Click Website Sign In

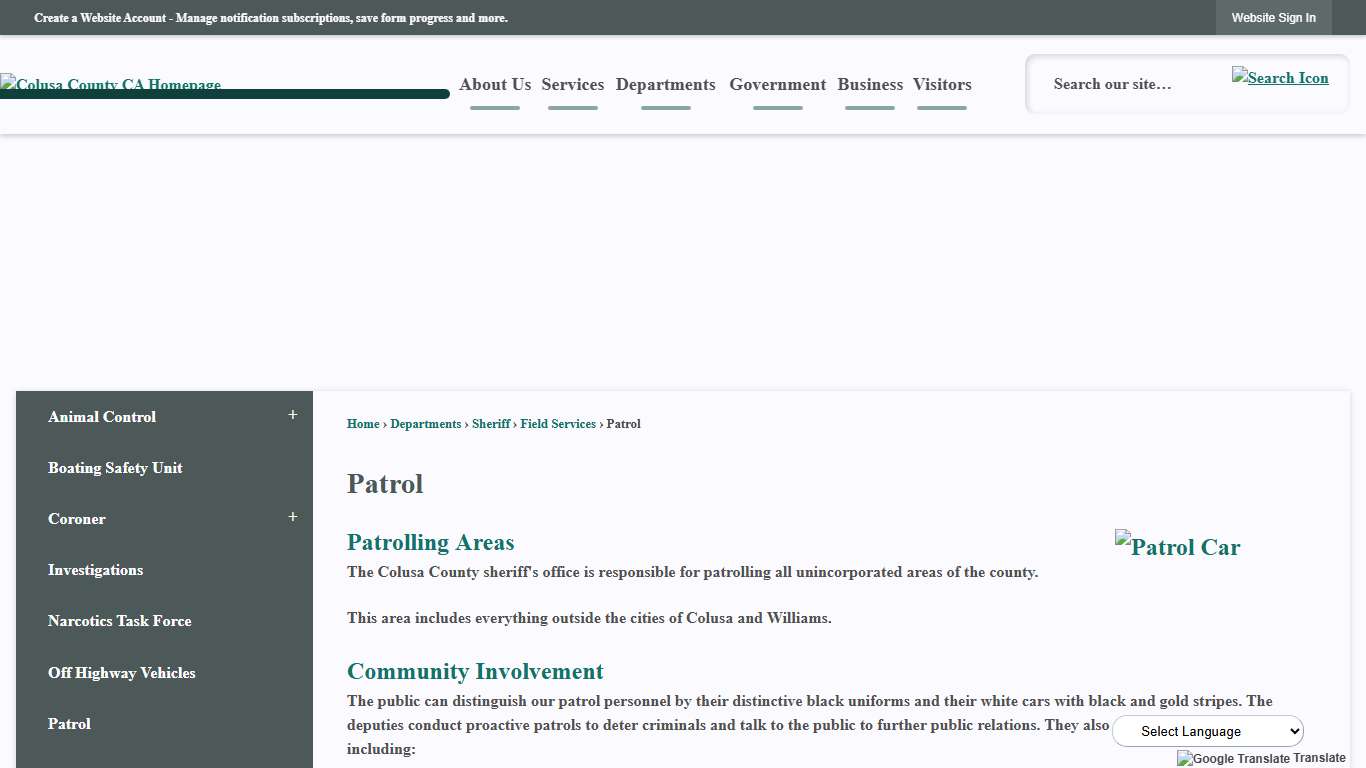click(1273, 17)
